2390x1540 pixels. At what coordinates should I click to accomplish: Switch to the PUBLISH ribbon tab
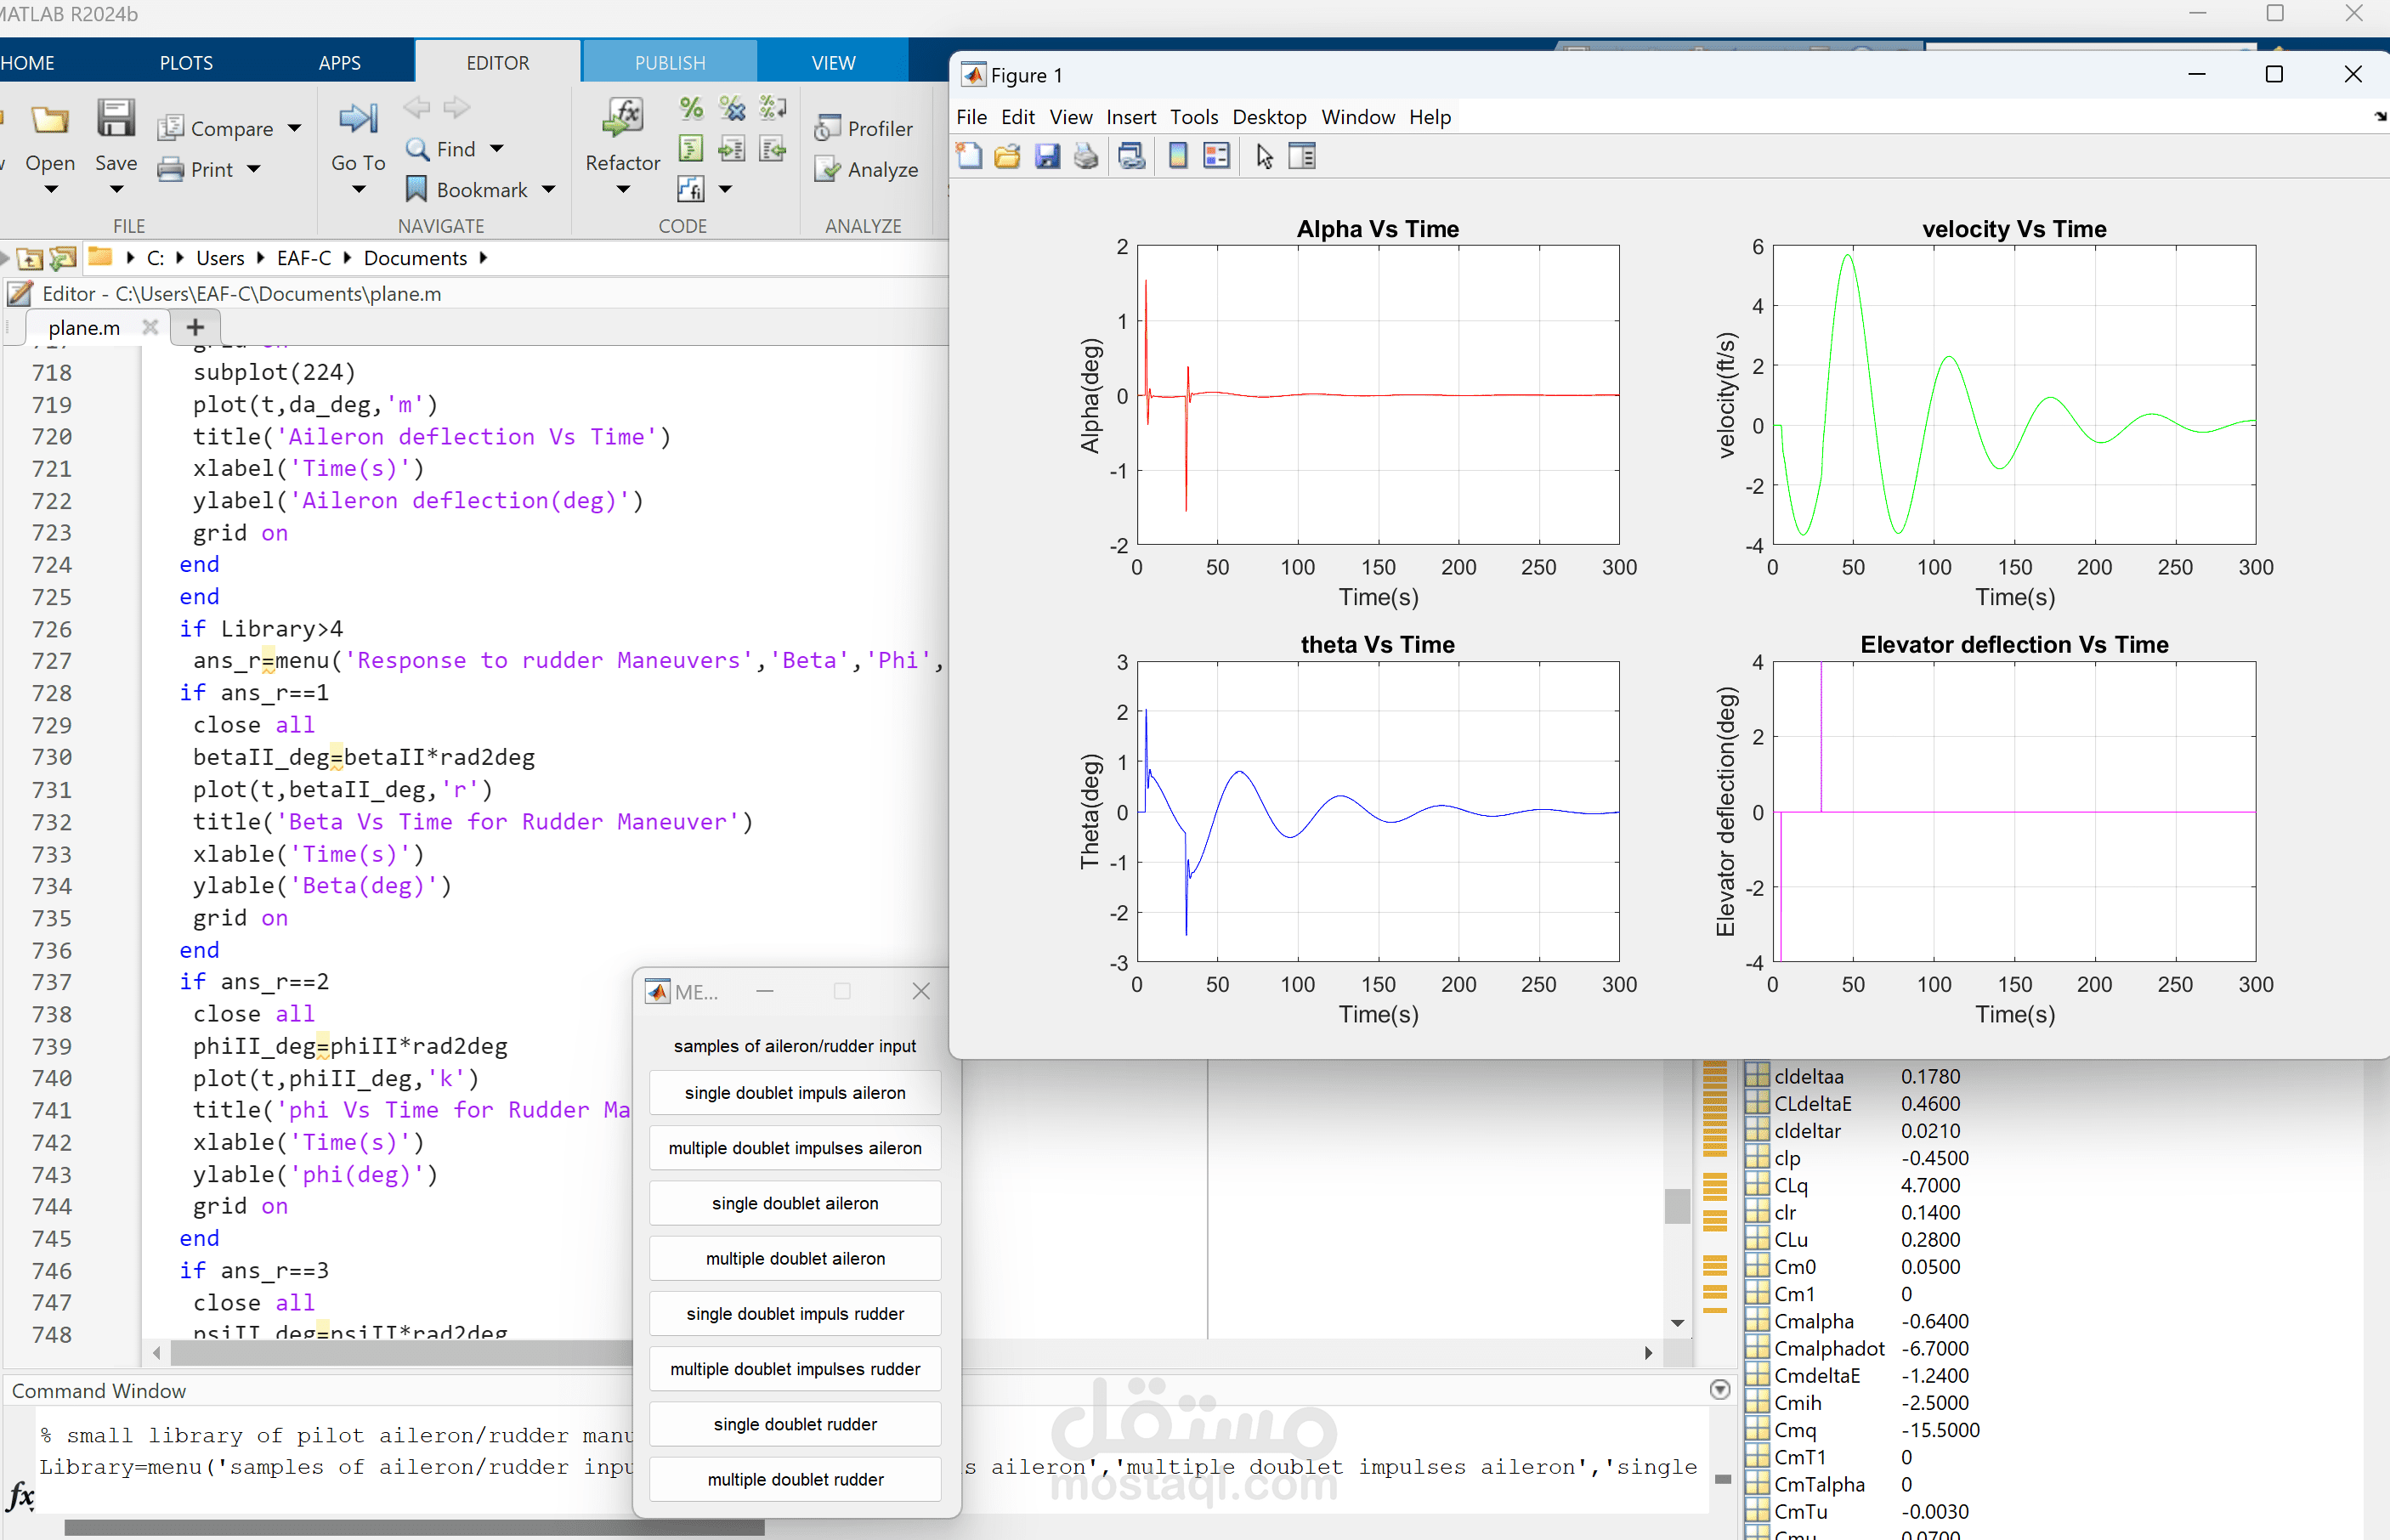point(670,62)
